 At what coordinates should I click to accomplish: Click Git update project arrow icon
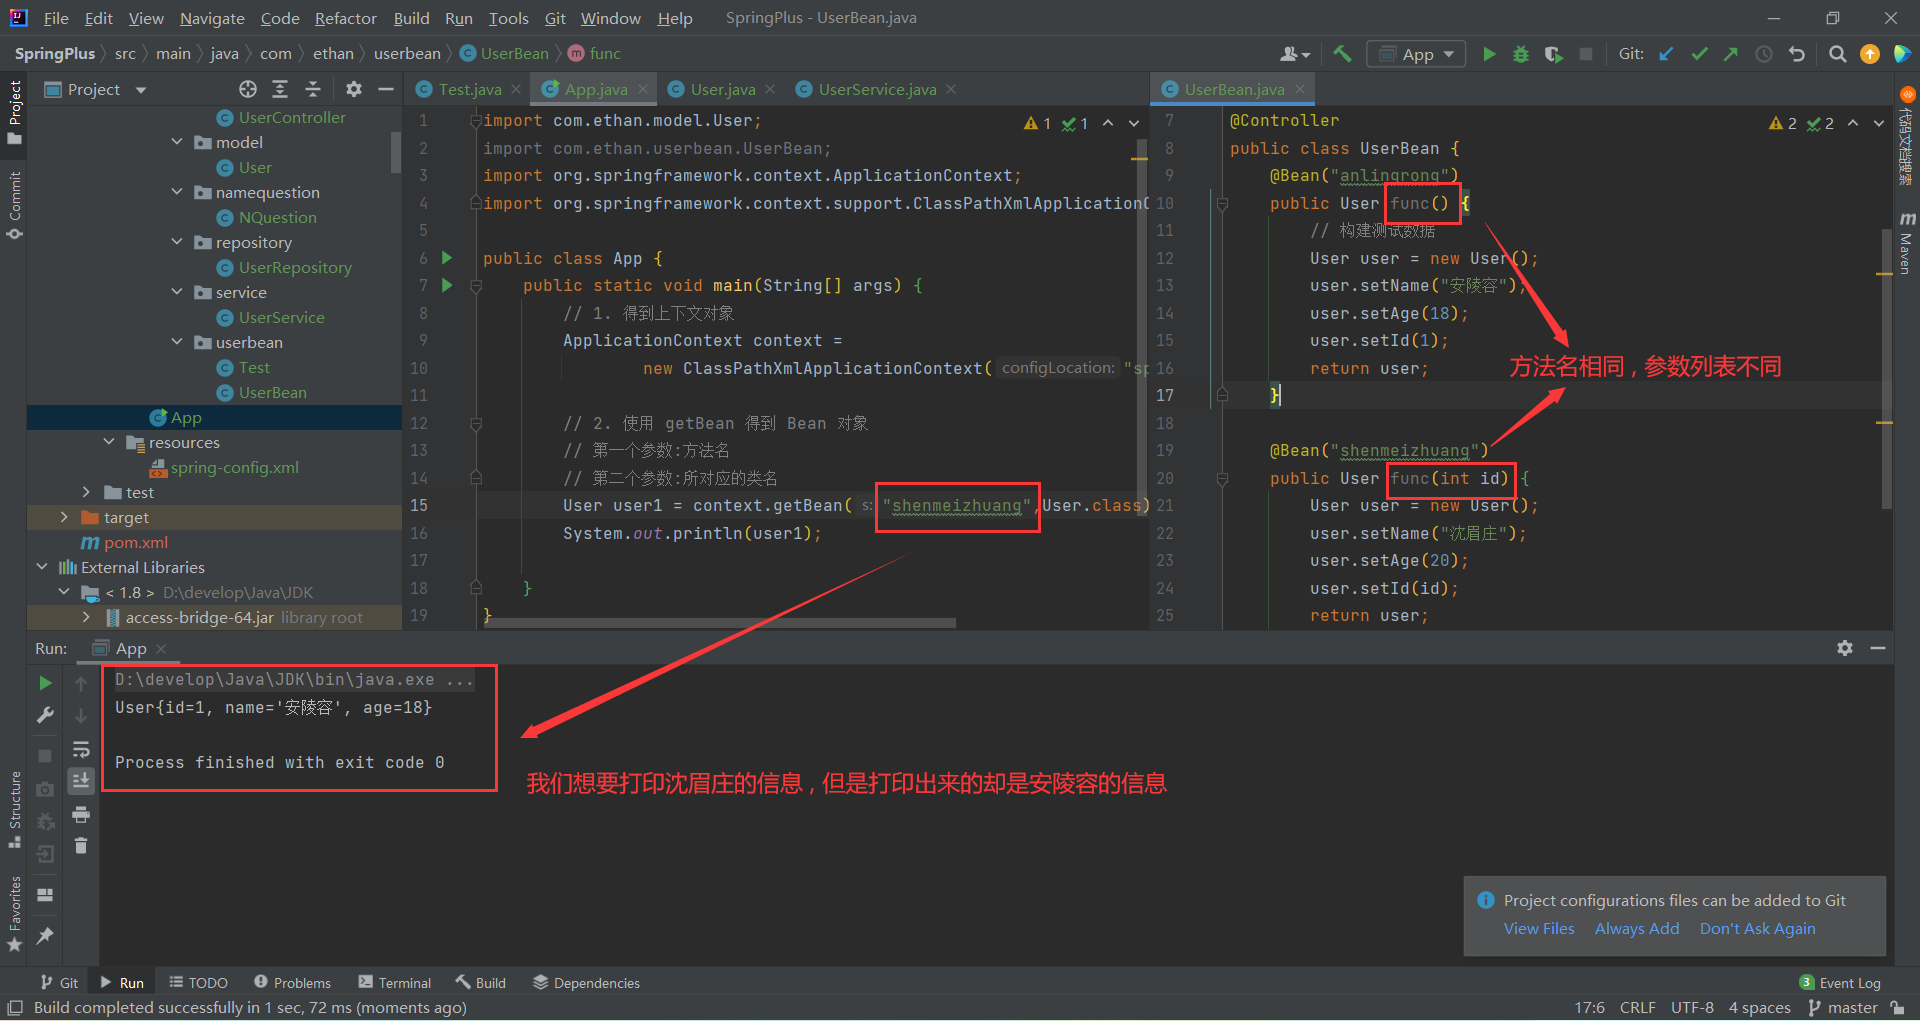(x=1666, y=54)
